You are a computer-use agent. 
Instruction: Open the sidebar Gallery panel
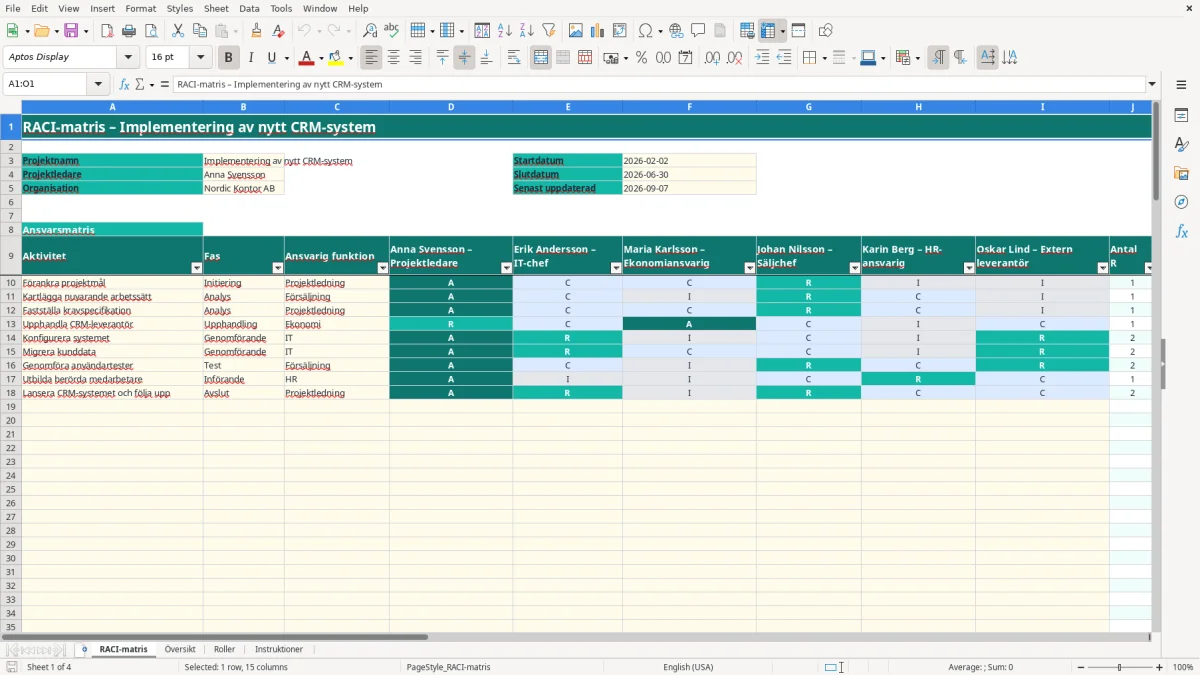click(1181, 173)
